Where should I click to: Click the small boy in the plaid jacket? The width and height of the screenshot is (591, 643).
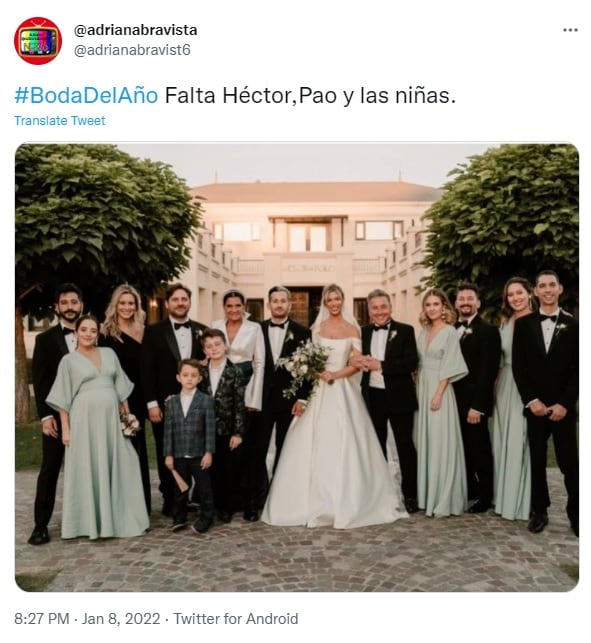point(189,443)
